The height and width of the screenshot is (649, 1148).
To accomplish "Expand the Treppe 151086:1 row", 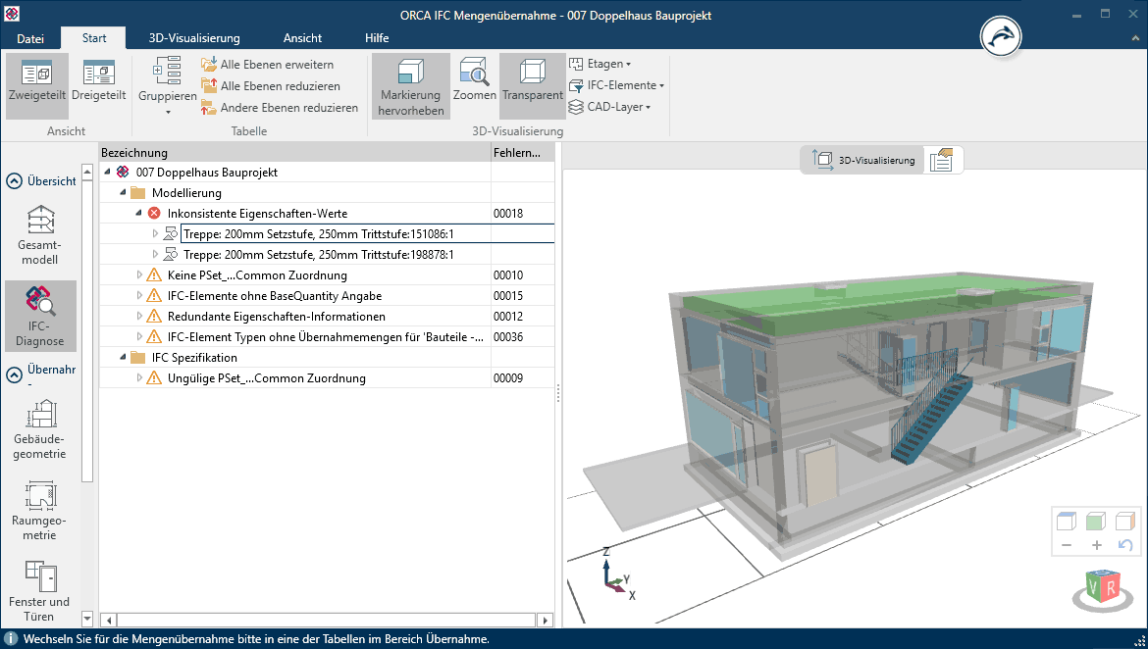I will 155,234.
